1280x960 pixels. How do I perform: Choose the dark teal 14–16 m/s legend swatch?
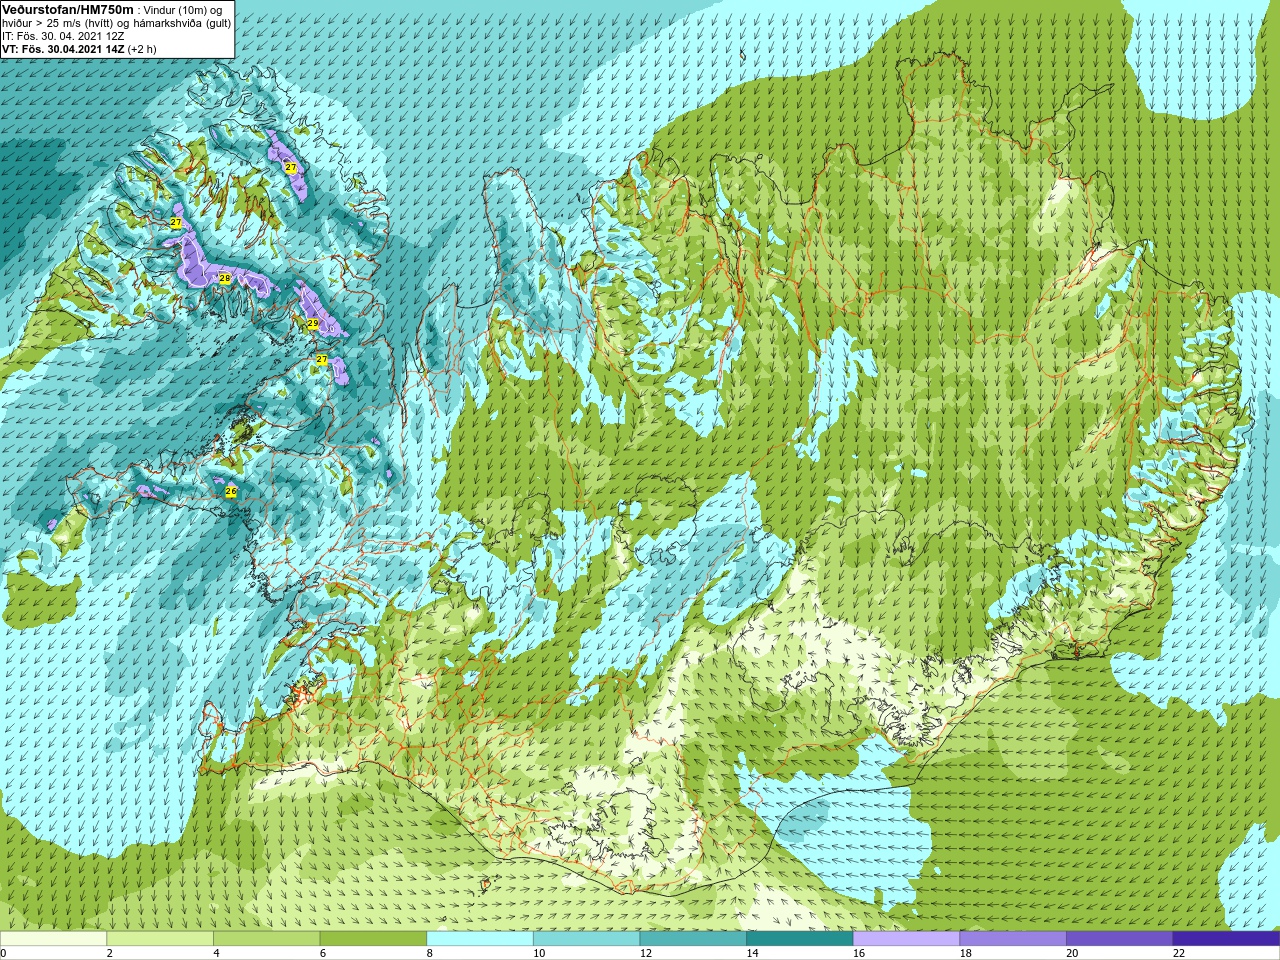tap(799, 938)
